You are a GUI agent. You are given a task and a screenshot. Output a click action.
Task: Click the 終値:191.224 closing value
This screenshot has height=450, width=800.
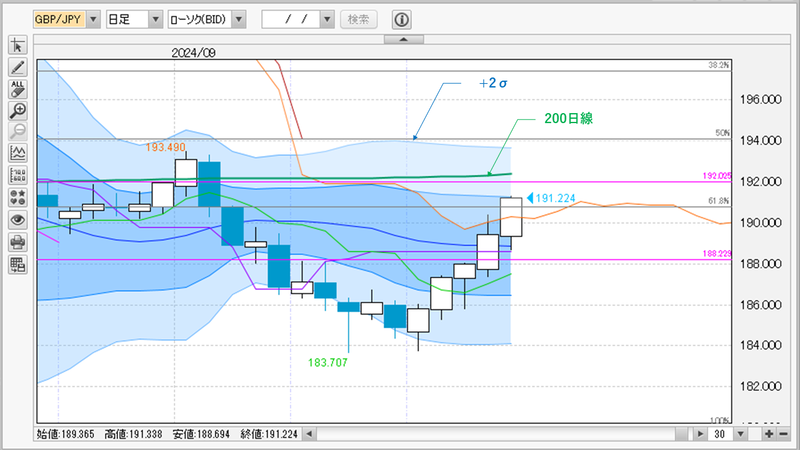click(x=269, y=434)
